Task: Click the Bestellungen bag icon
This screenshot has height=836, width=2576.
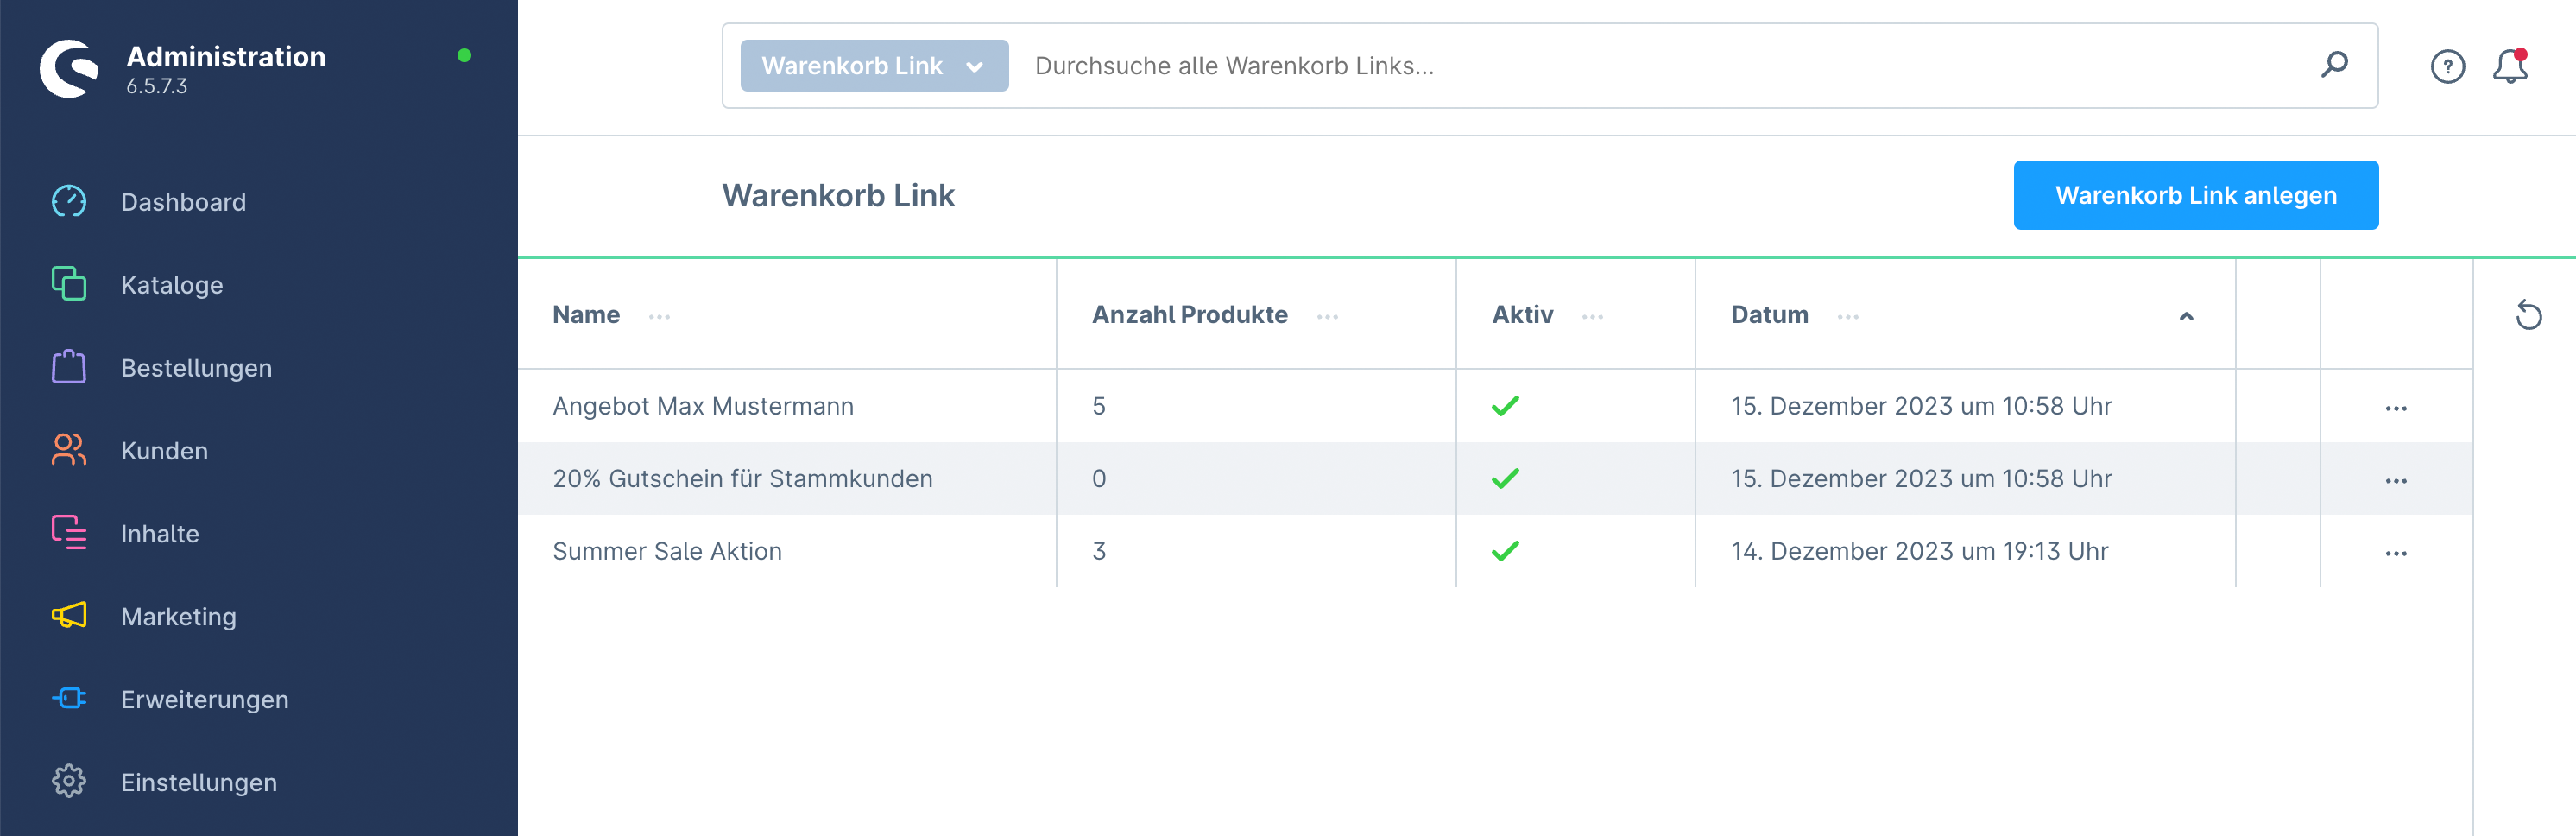Action: [x=69, y=367]
